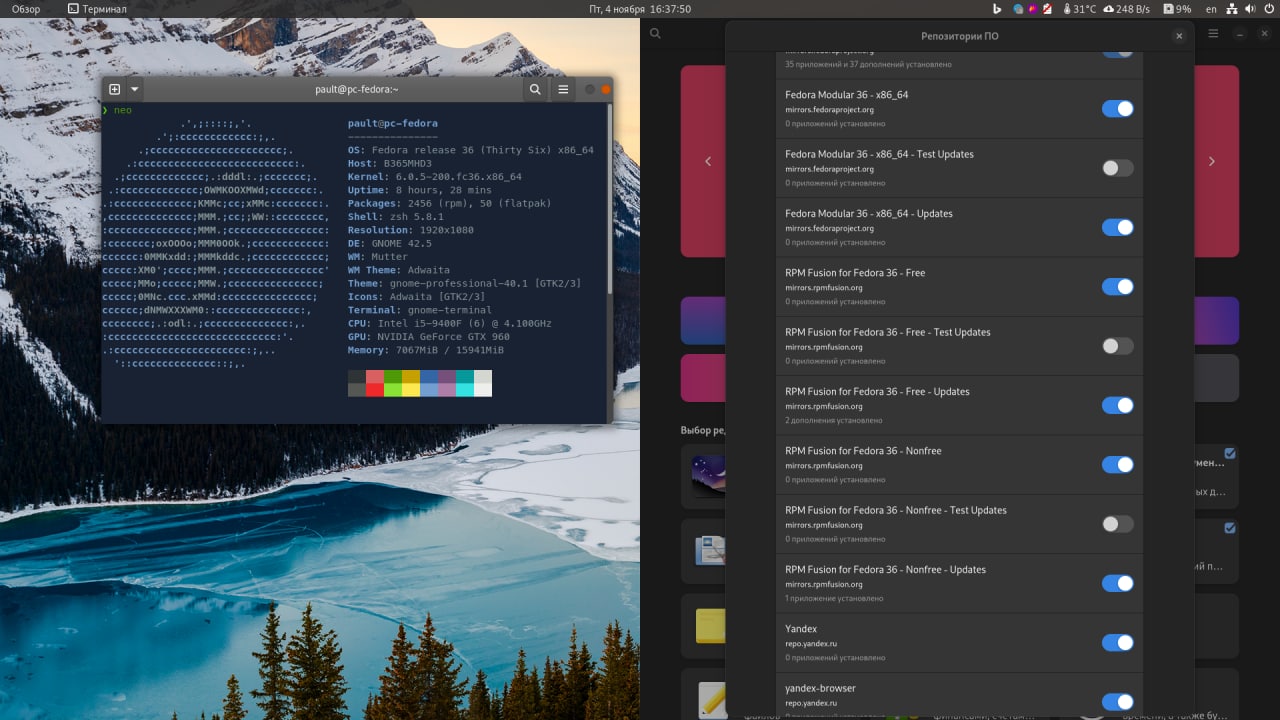
Task: Enable RPM Fusion Free Test Updates repository
Action: [x=1117, y=346]
